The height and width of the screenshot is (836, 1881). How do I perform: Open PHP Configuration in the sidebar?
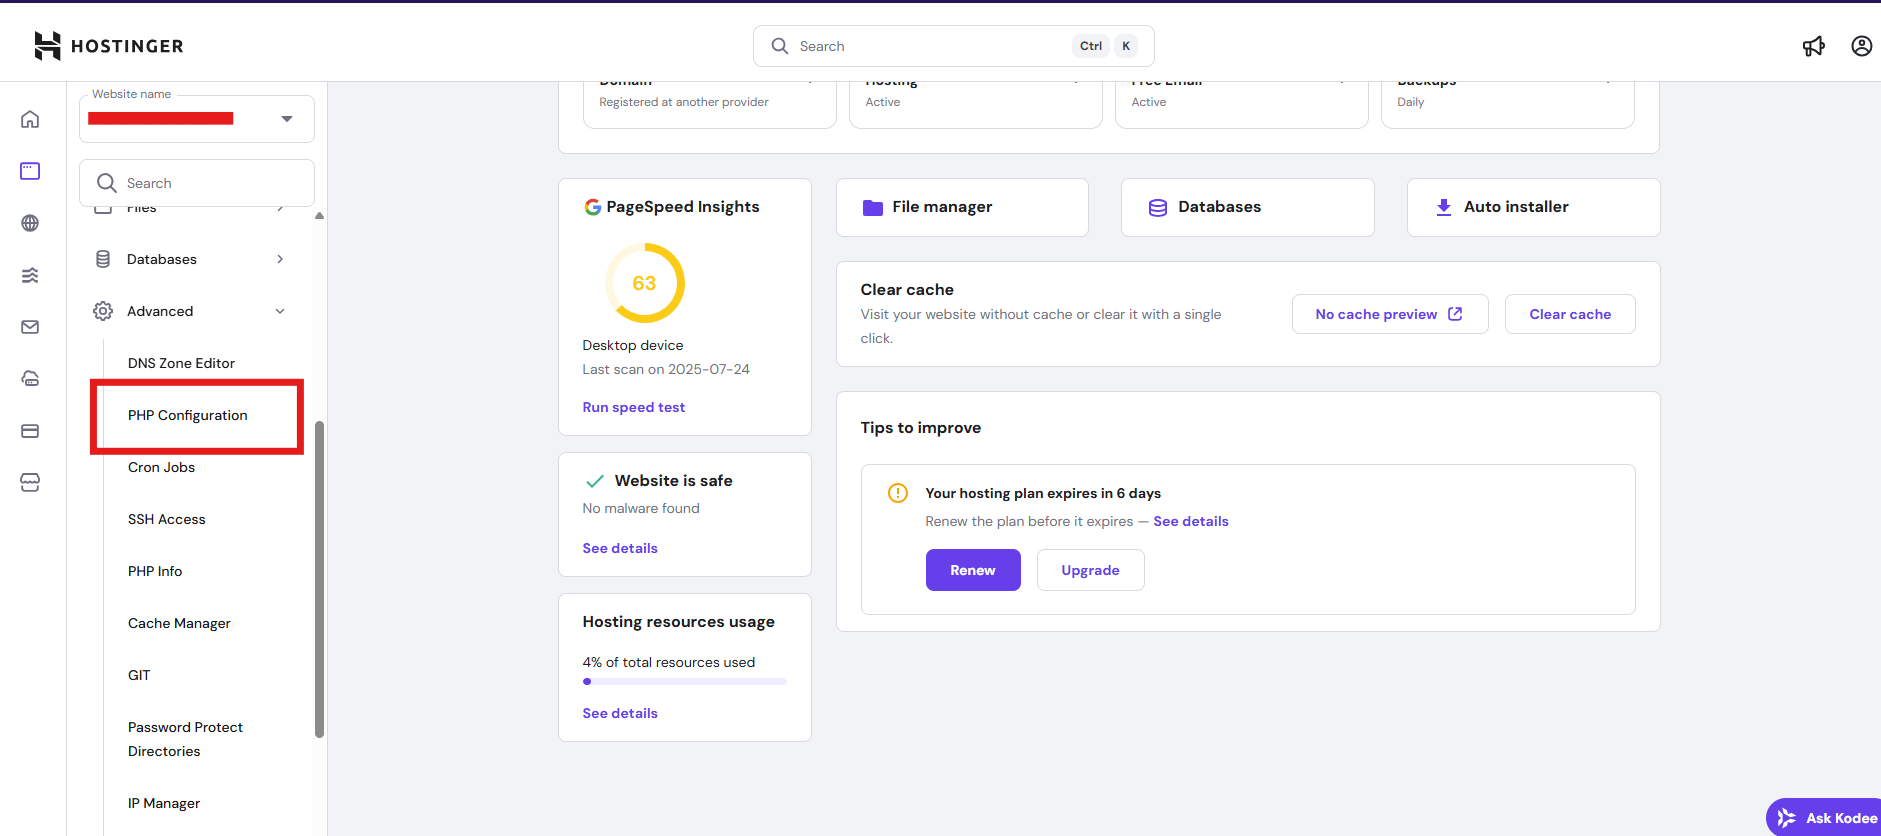188,415
